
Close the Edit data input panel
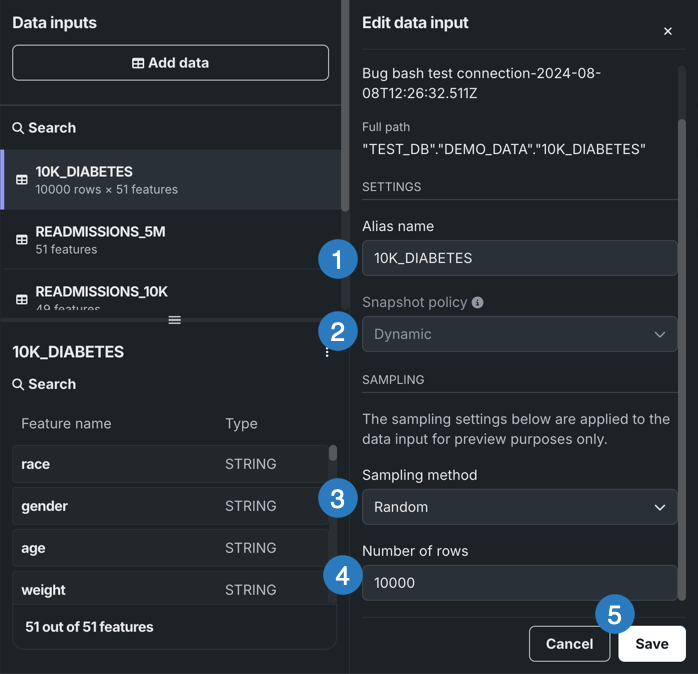pos(668,31)
